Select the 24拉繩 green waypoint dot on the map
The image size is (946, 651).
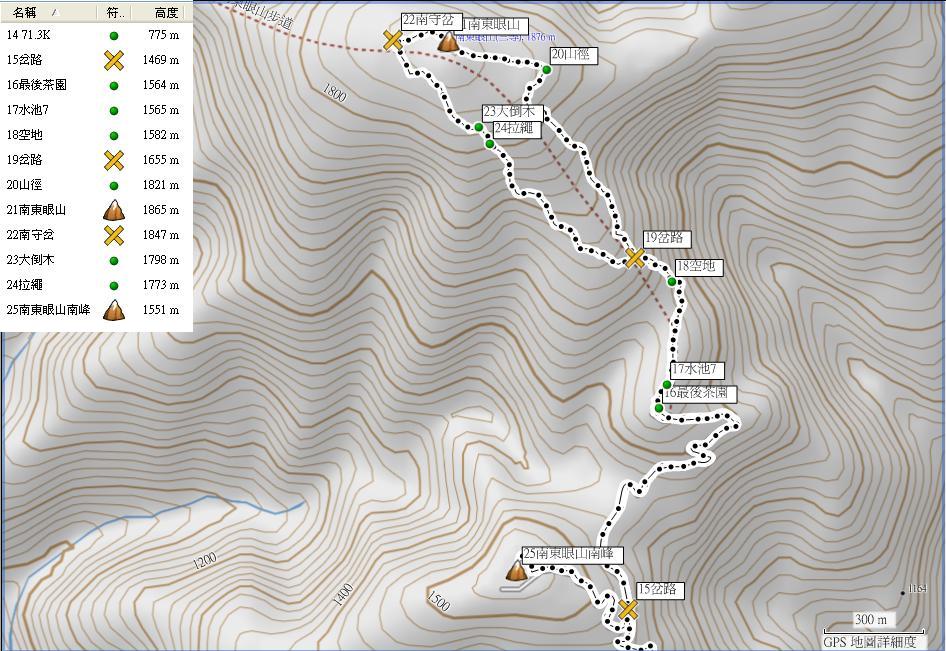(490, 144)
